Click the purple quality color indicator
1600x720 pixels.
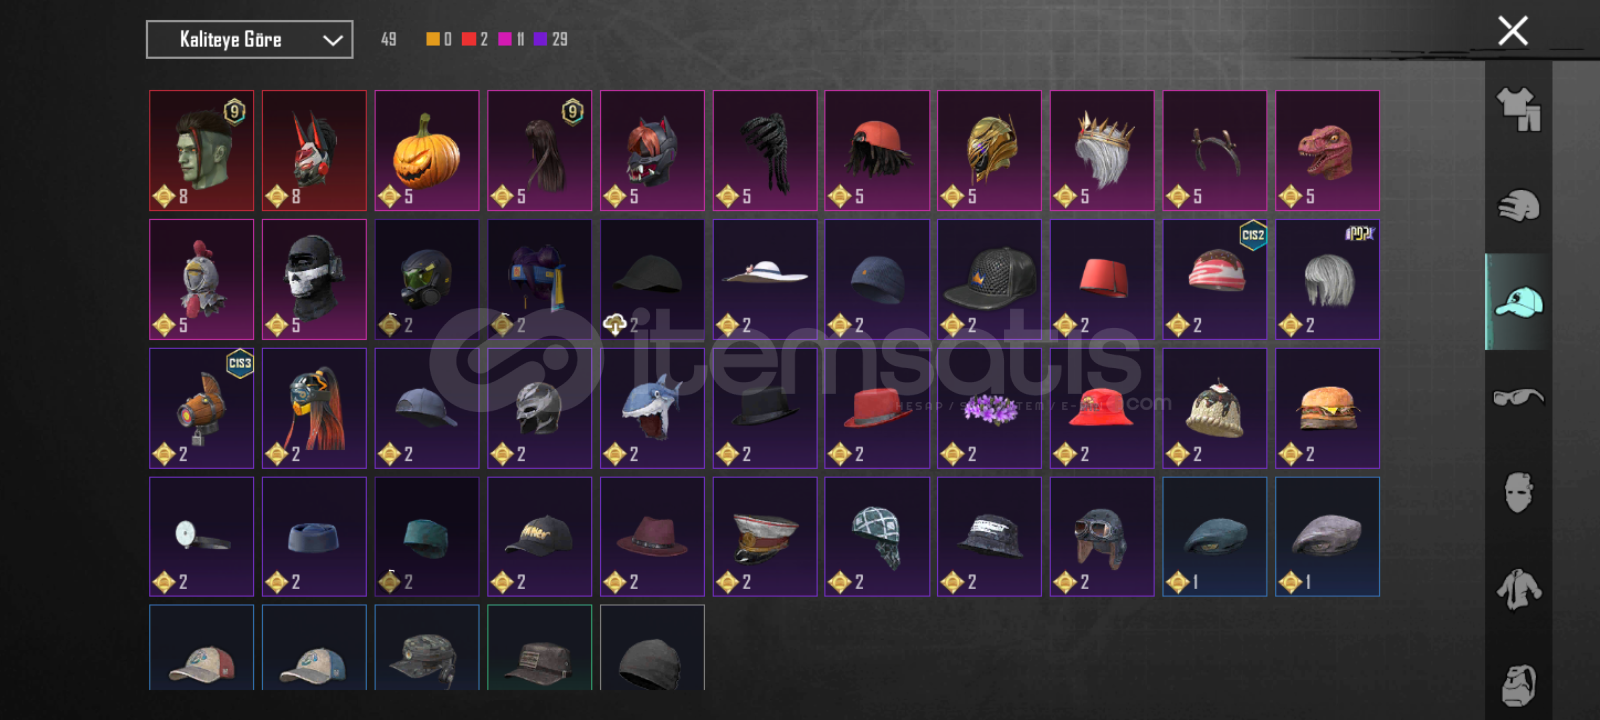(540, 39)
